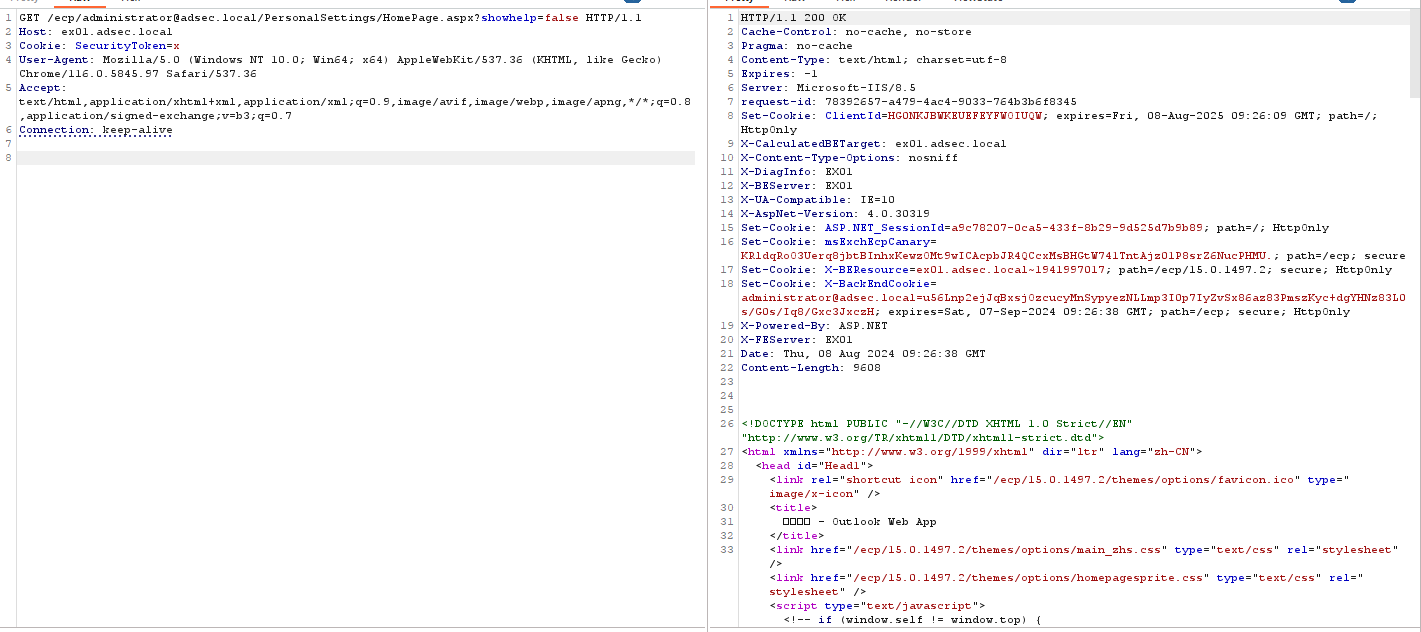Click the SecurityToken cookie value
The width and height of the screenshot is (1421, 632).
(x=176, y=46)
